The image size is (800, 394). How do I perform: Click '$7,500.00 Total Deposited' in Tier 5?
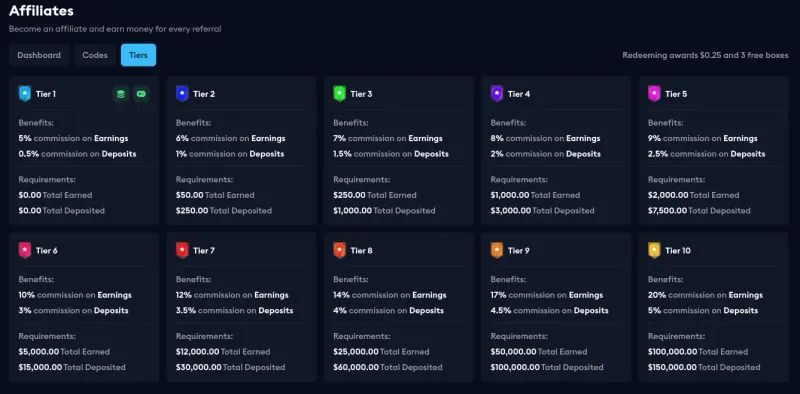tap(699, 210)
